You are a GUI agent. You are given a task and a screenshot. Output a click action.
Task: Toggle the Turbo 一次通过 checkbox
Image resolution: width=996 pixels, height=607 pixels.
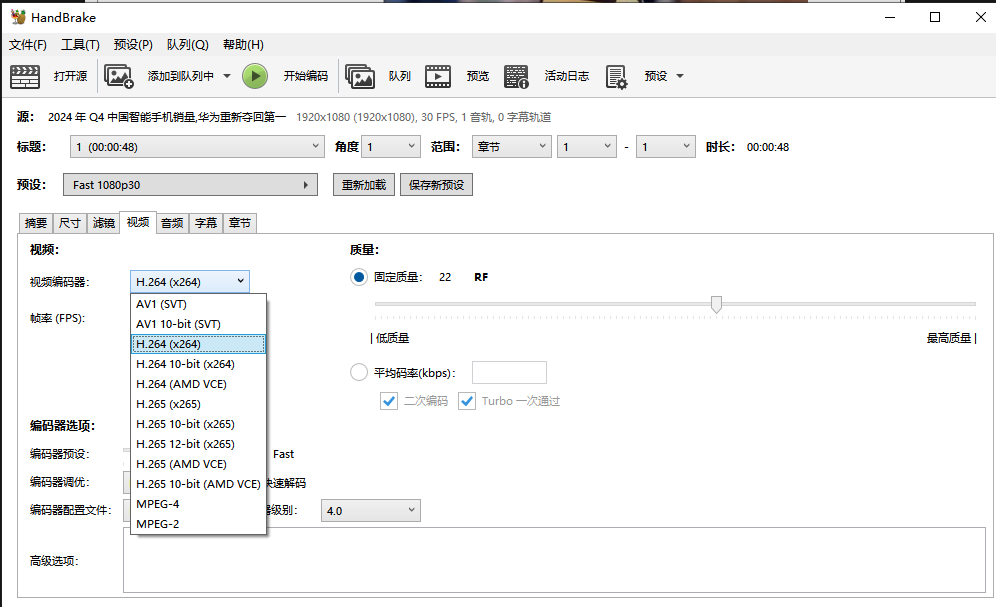tap(467, 401)
